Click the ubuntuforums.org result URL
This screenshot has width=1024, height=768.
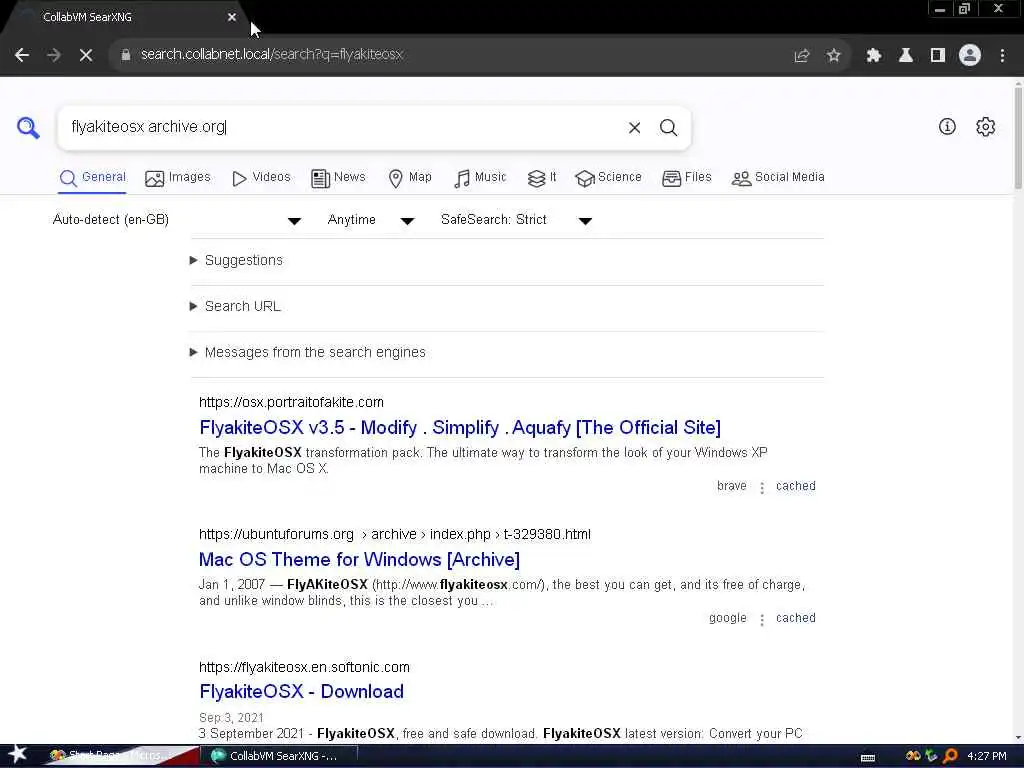[394, 534]
